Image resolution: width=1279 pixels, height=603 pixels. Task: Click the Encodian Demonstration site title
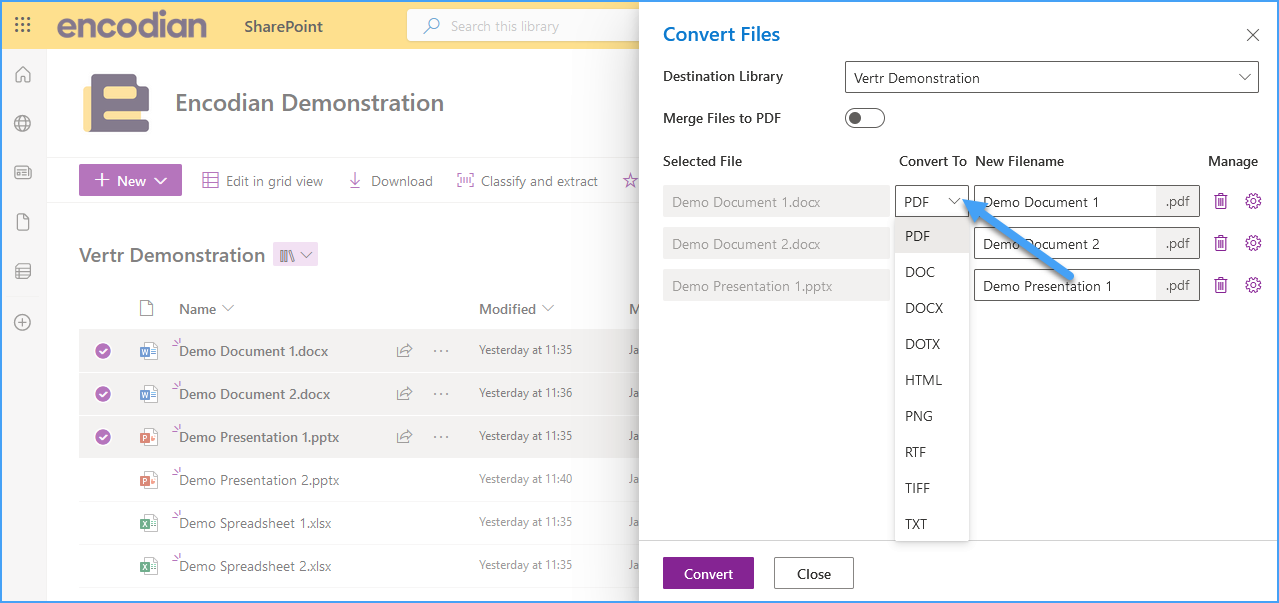(x=310, y=103)
